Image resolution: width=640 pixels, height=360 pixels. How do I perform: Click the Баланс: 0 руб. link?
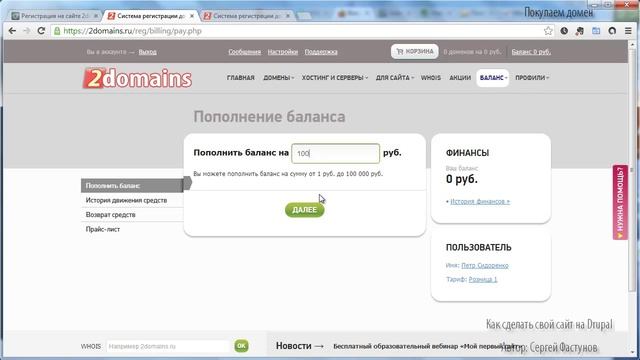(531, 52)
